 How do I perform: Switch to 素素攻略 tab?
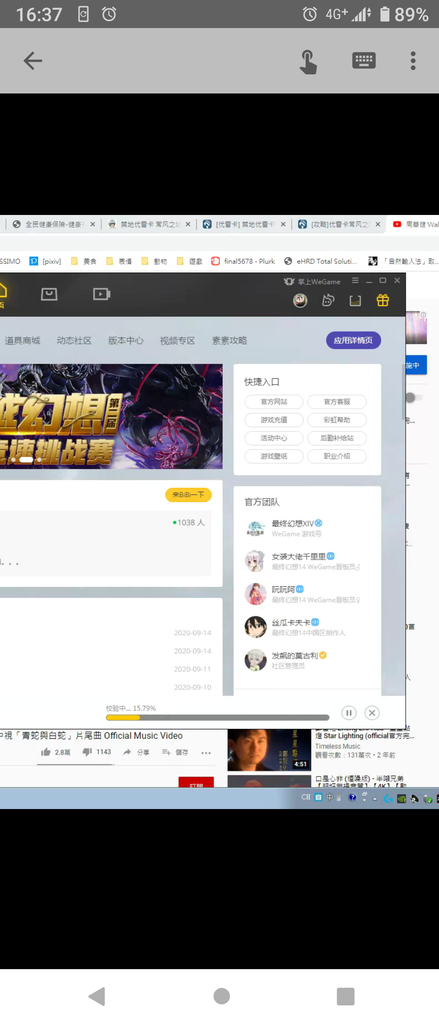pyautogui.click(x=229, y=340)
